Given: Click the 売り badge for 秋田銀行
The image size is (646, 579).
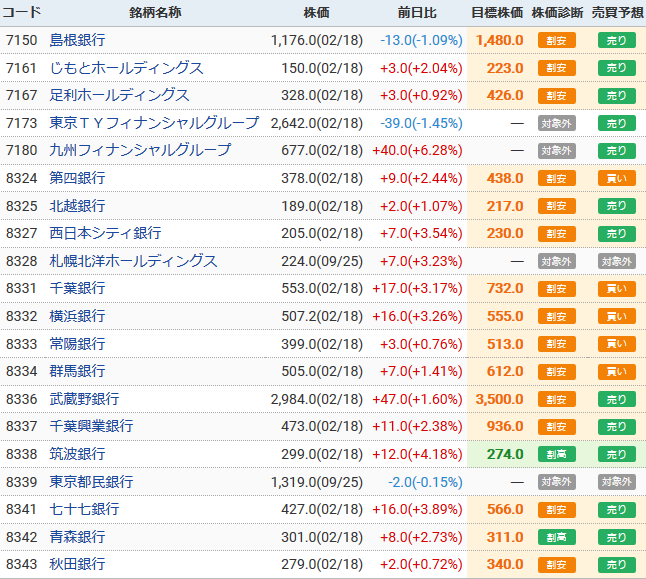Looking at the screenshot, I should click(617, 565).
